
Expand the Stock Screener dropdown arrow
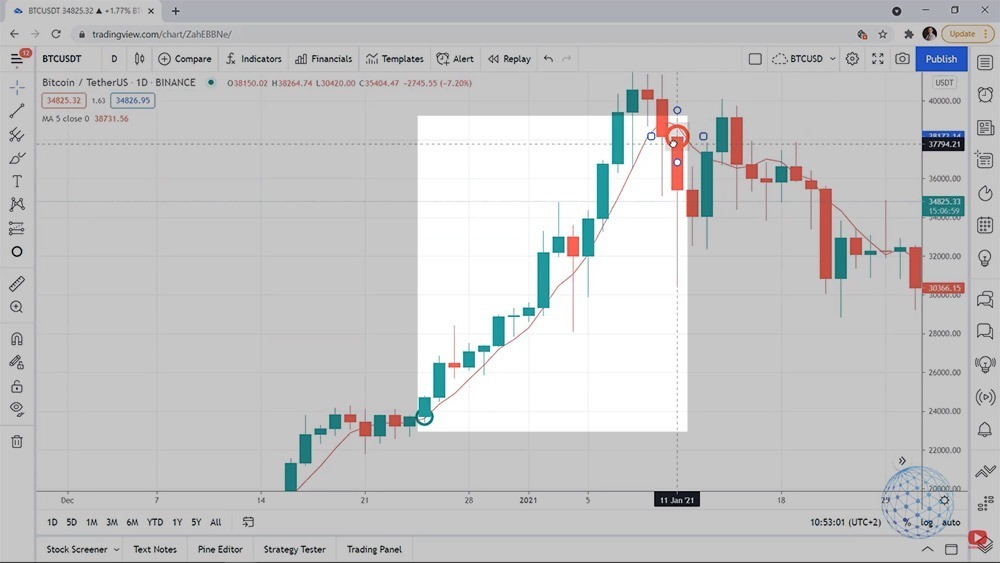click(x=117, y=549)
